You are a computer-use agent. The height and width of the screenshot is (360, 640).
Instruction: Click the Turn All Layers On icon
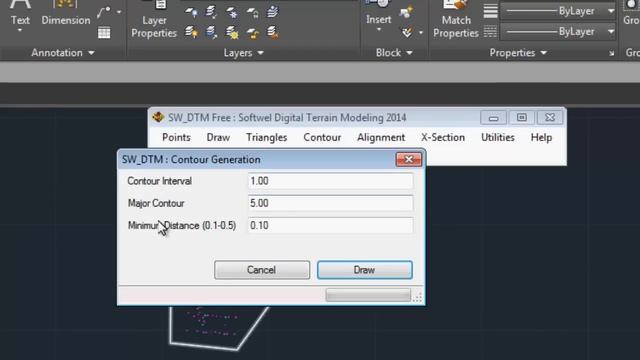pos(191,32)
